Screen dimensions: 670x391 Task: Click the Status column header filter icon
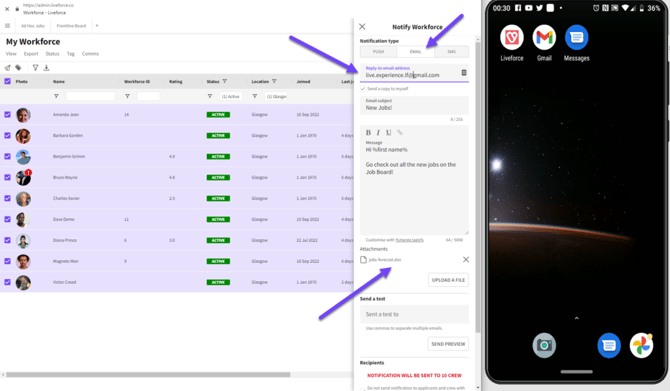point(225,81)
